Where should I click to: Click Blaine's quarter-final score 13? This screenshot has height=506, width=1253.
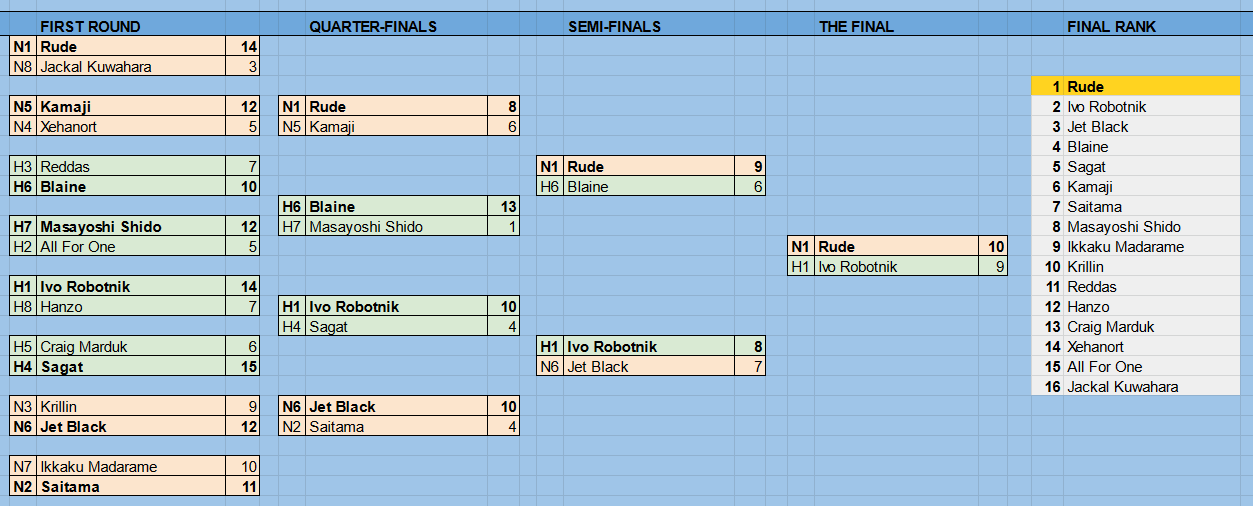(x=504, y=207)
